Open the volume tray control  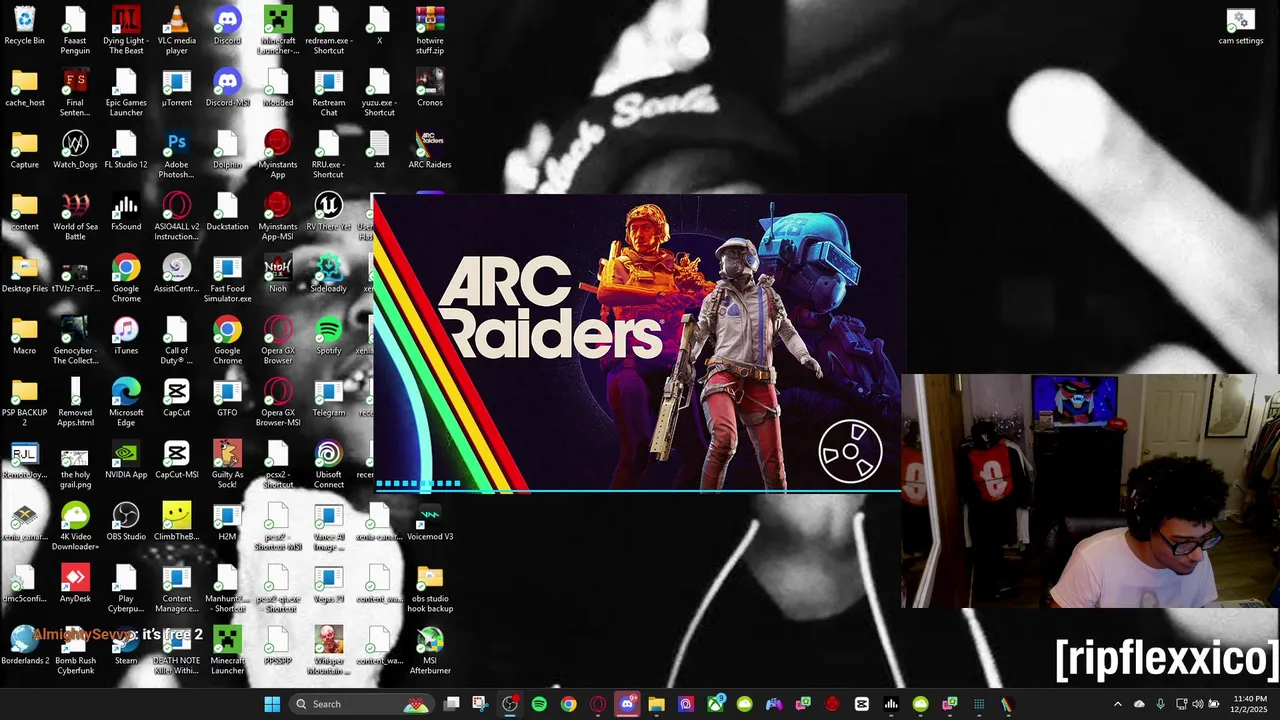1198,704
